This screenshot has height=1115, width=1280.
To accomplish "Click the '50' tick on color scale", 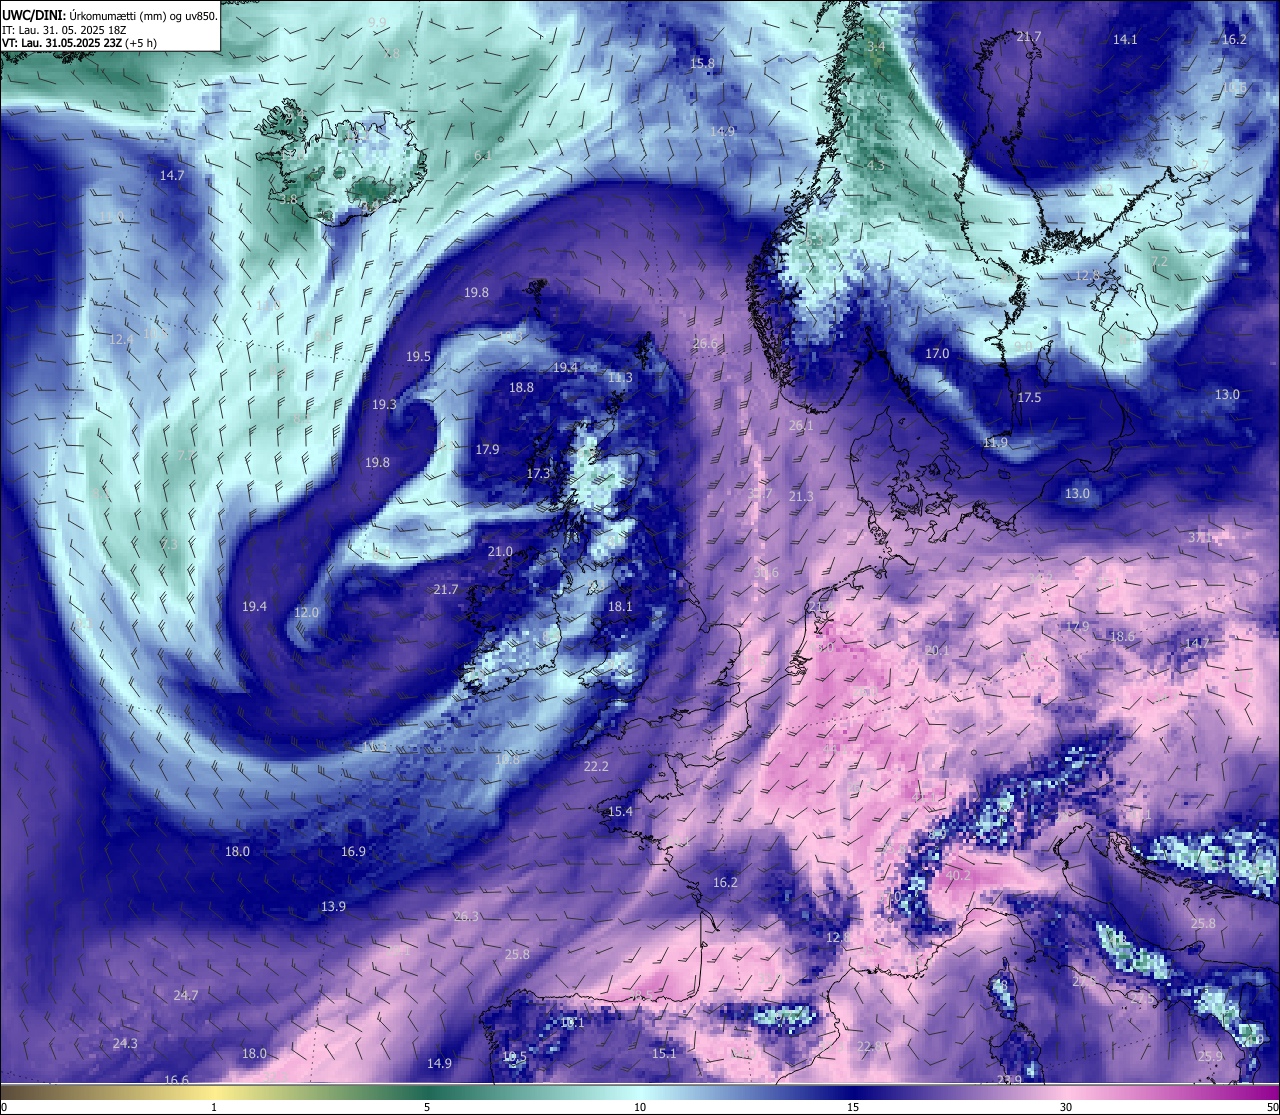I will point(1272,1107).
